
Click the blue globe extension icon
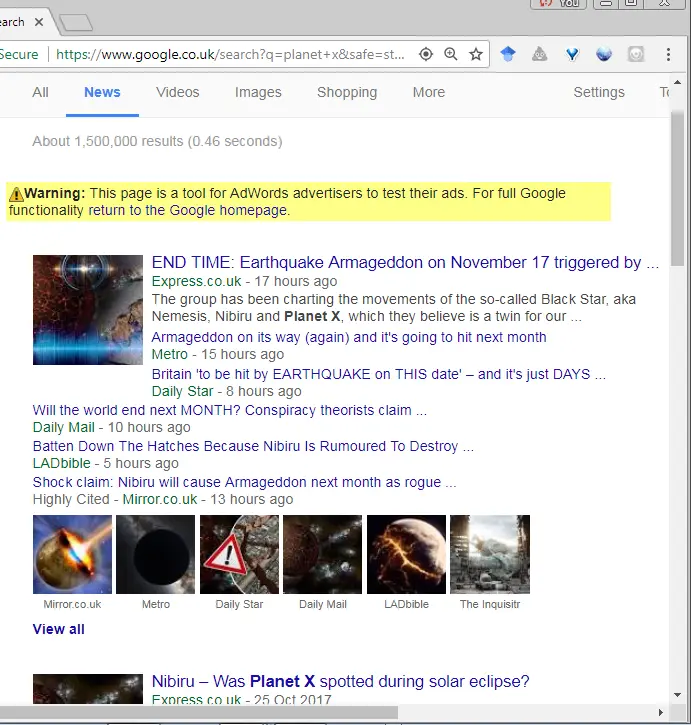click(x=604, y=55)
